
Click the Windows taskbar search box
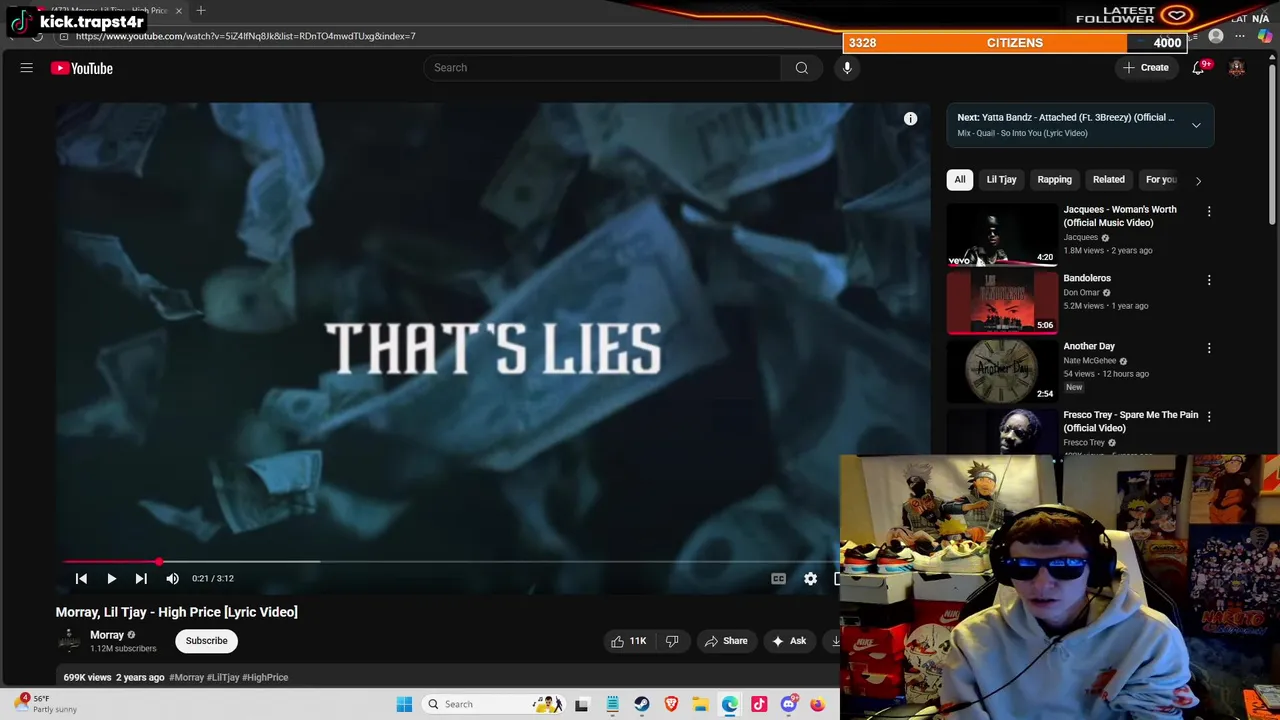click(x=493, y=704)
